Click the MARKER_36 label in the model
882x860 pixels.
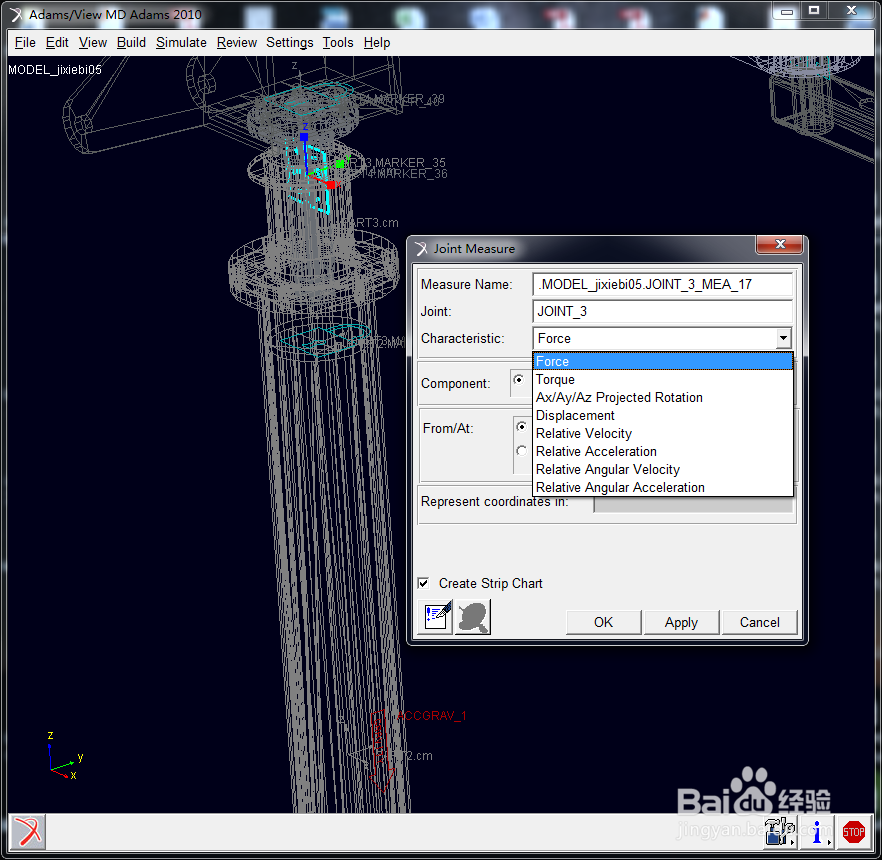[411, 174]
